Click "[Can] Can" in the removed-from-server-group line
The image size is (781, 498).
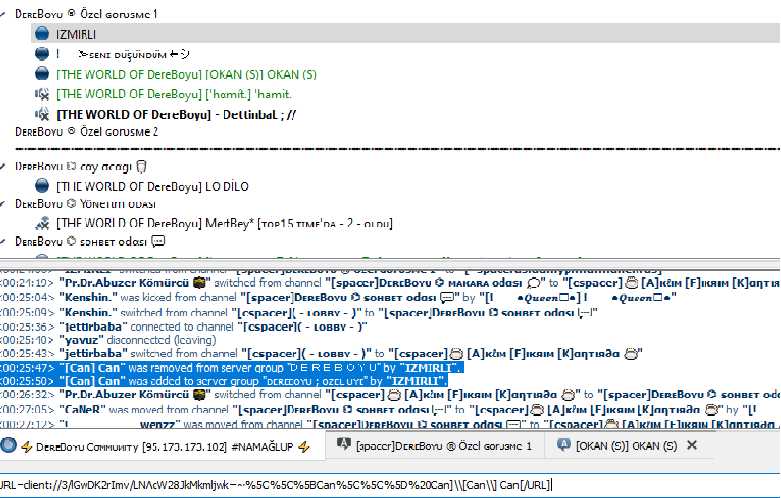coord(92,368)
